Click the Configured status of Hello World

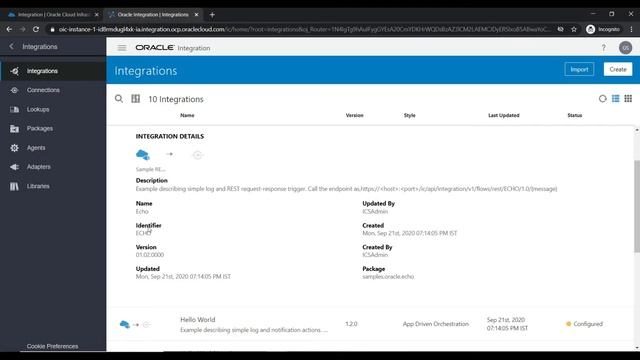pos(584,324)
